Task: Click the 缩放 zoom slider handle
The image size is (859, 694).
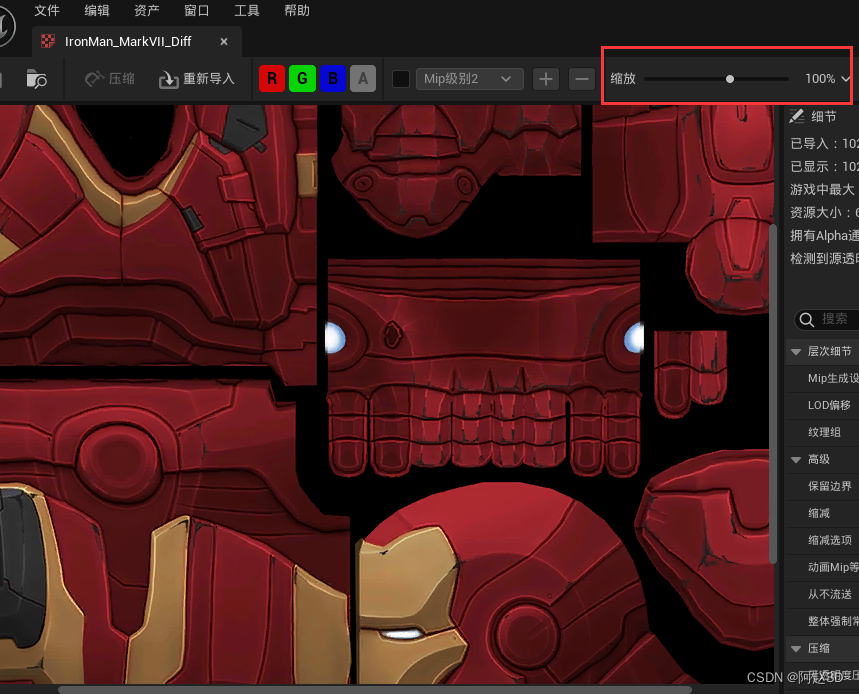Action: (730, 79)
